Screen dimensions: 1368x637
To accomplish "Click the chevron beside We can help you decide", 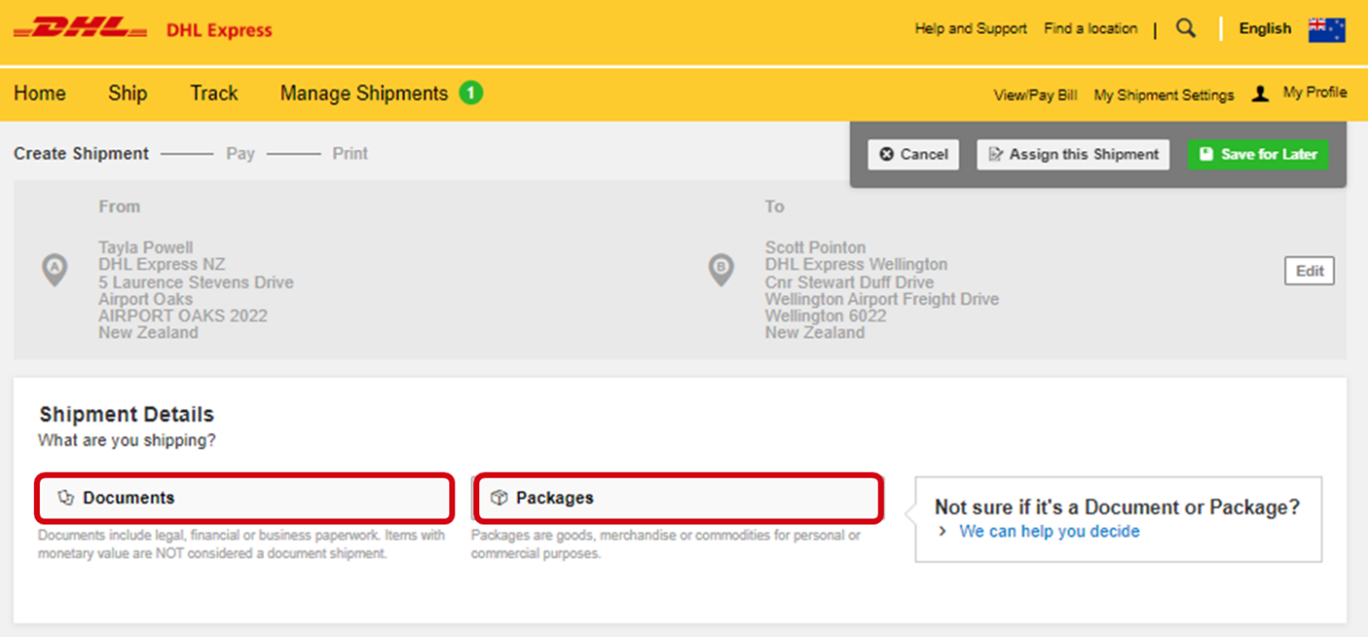I will [x=942, y=532].
